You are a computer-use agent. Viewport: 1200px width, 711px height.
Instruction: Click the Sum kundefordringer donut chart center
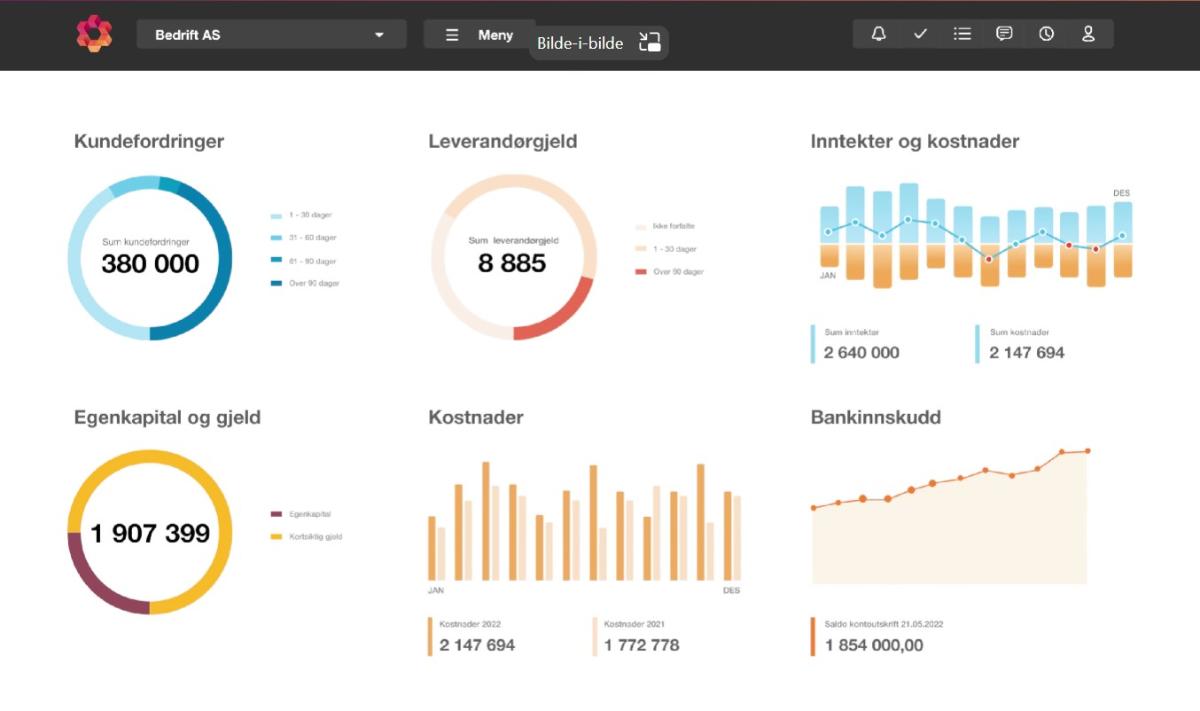tap(150, 258)
